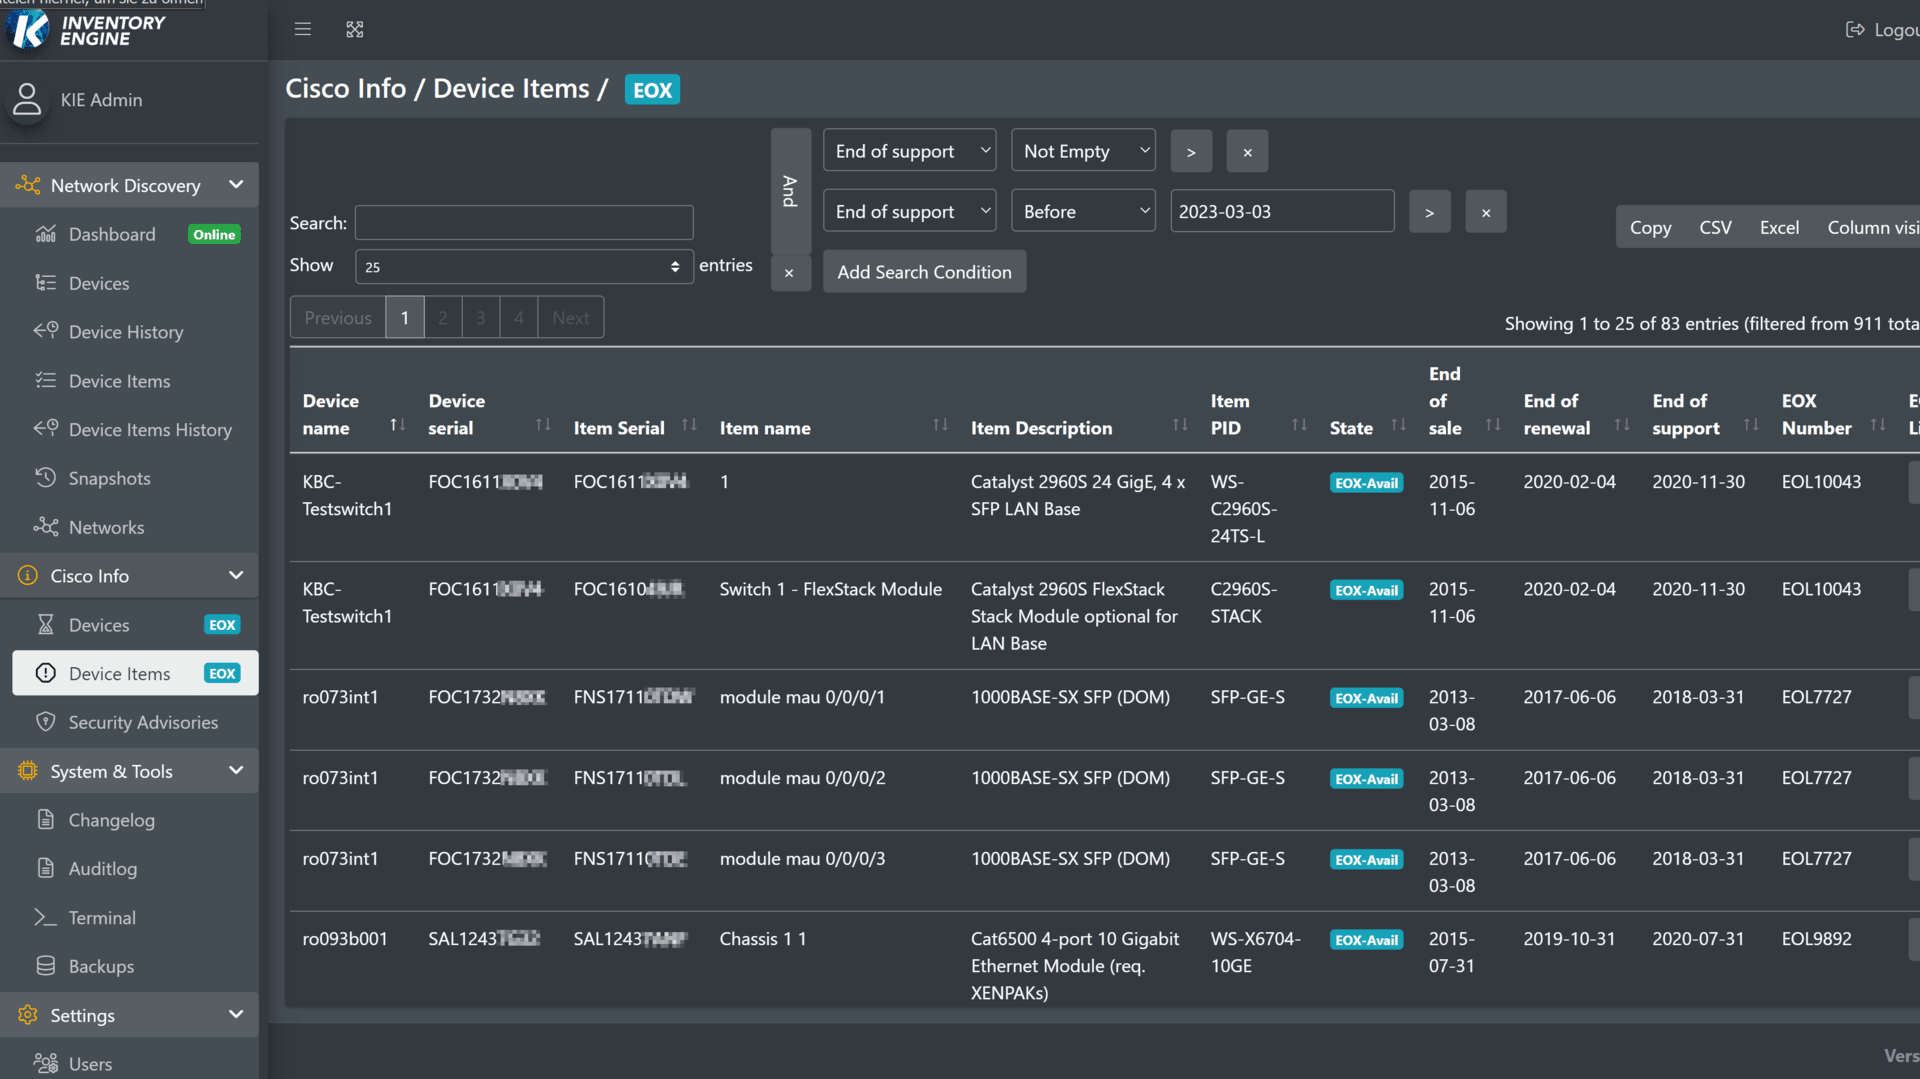Toggle the And logic operator
Image resolution: width=1920 pixels, height=1079 pixels.
click(x=791, y=190)
